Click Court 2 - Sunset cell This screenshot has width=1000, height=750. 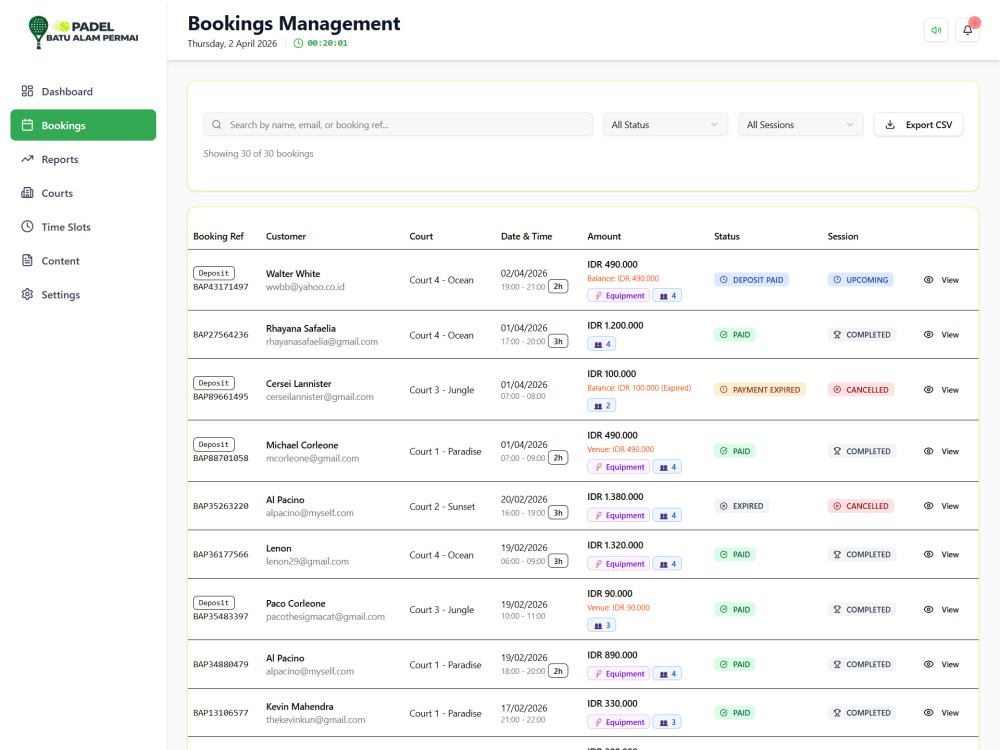click(442, 506)
